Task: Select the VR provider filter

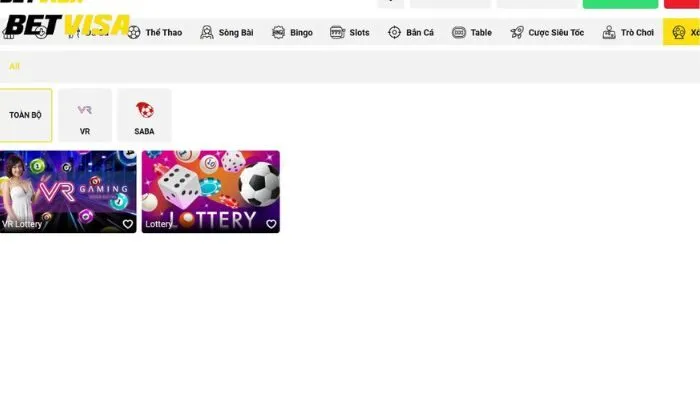Action: coord(85,115)
